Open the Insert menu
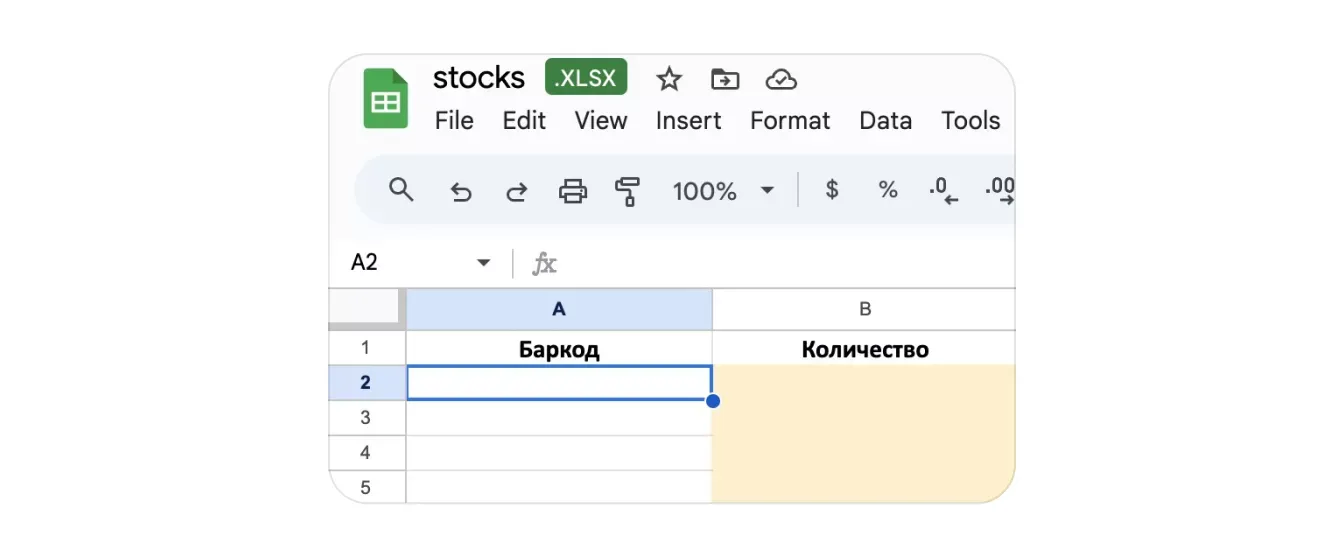The height and width of the screenshot is (557, 1344). pos(688,121)
